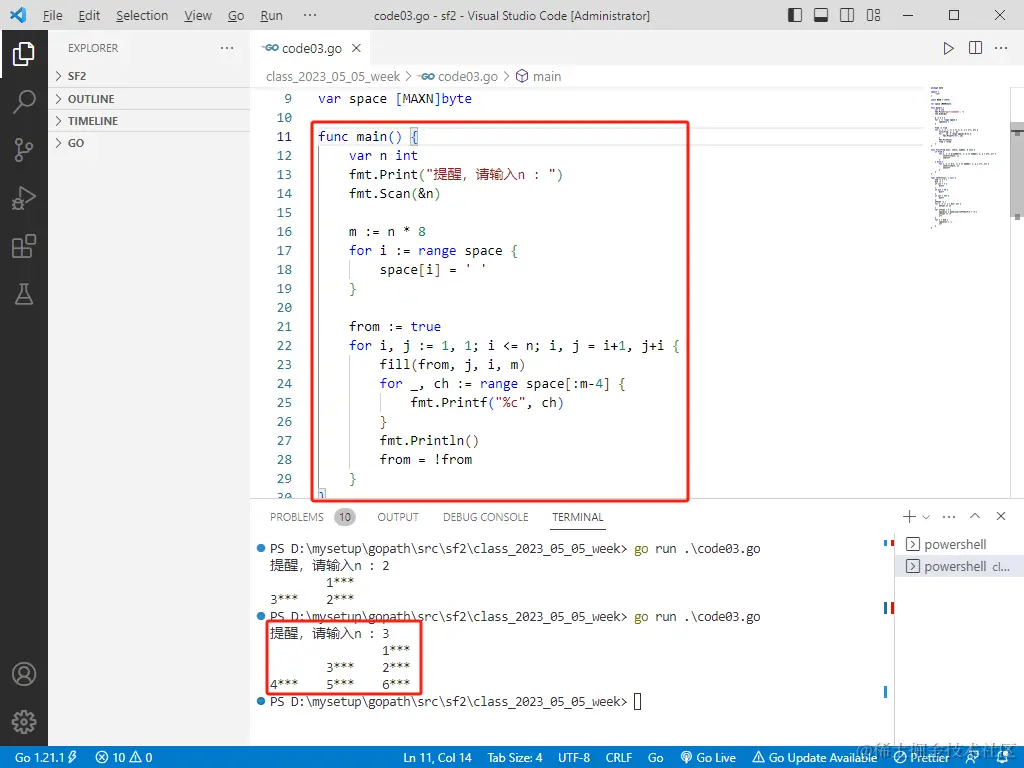Switch to the PROBLEMS tab
This screenshot has width=1024, height=768.
296,517
